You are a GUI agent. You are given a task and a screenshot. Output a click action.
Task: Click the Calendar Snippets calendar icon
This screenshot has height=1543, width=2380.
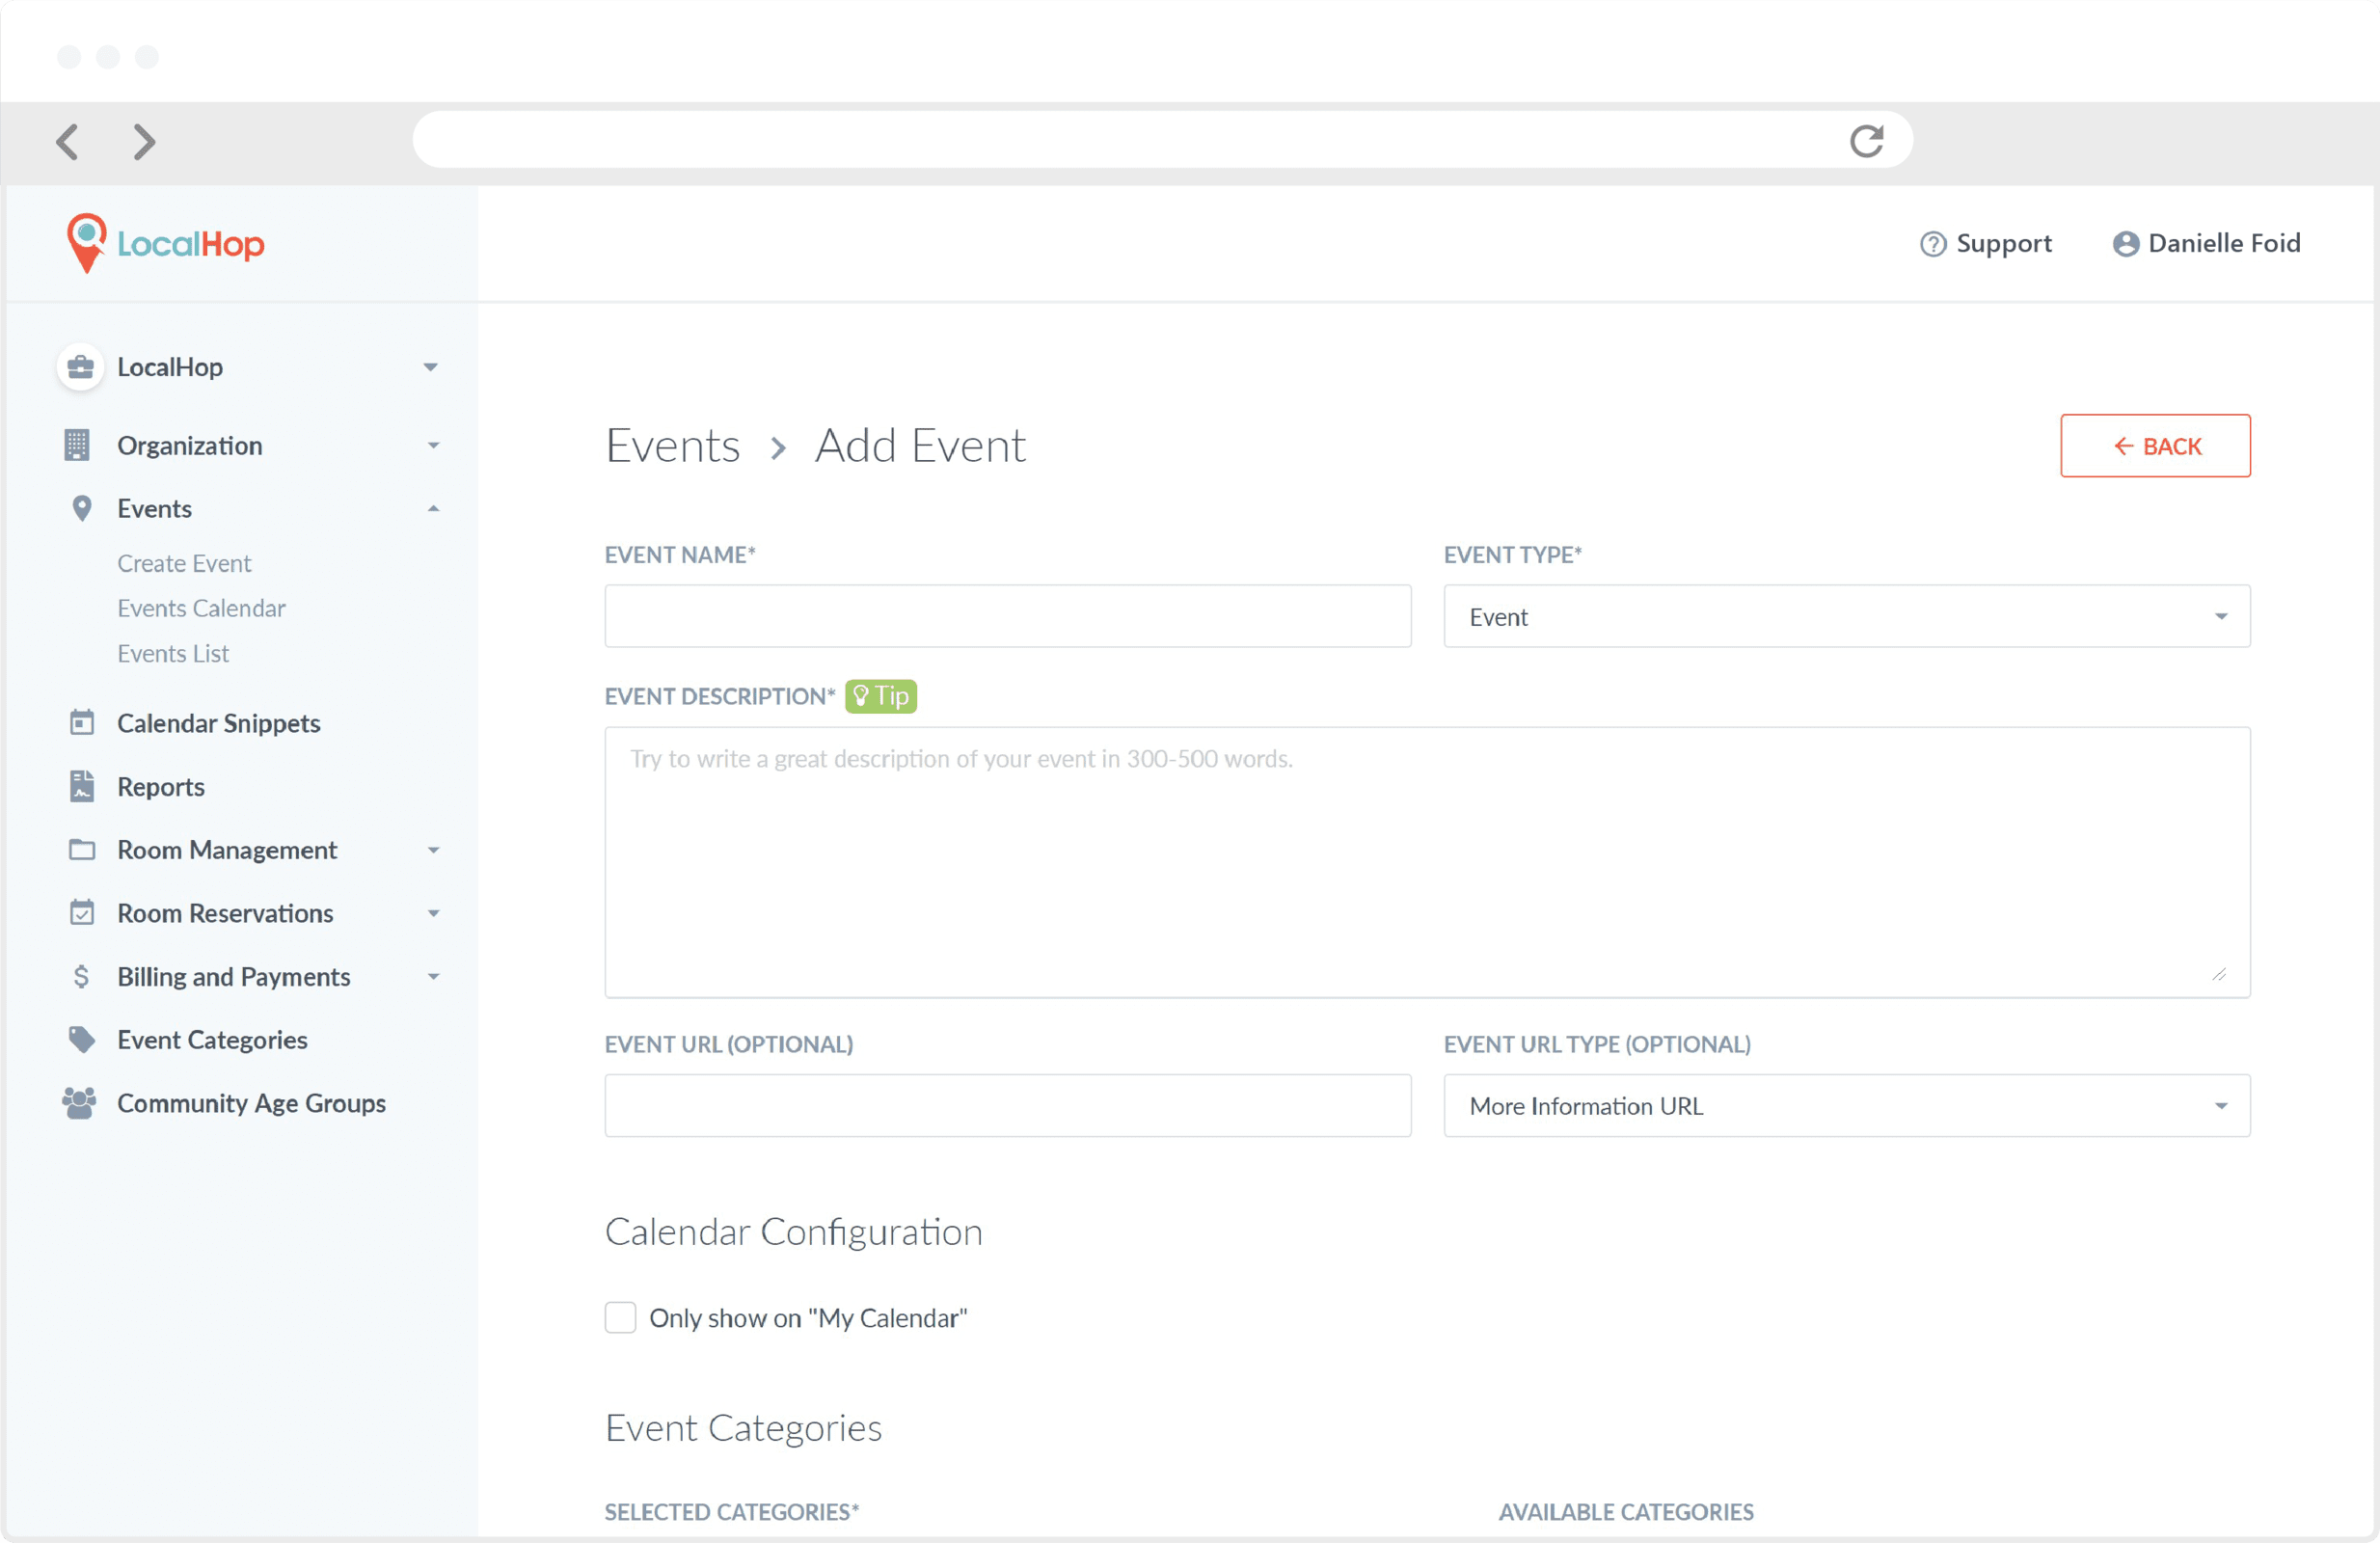(x=82, y=722)
